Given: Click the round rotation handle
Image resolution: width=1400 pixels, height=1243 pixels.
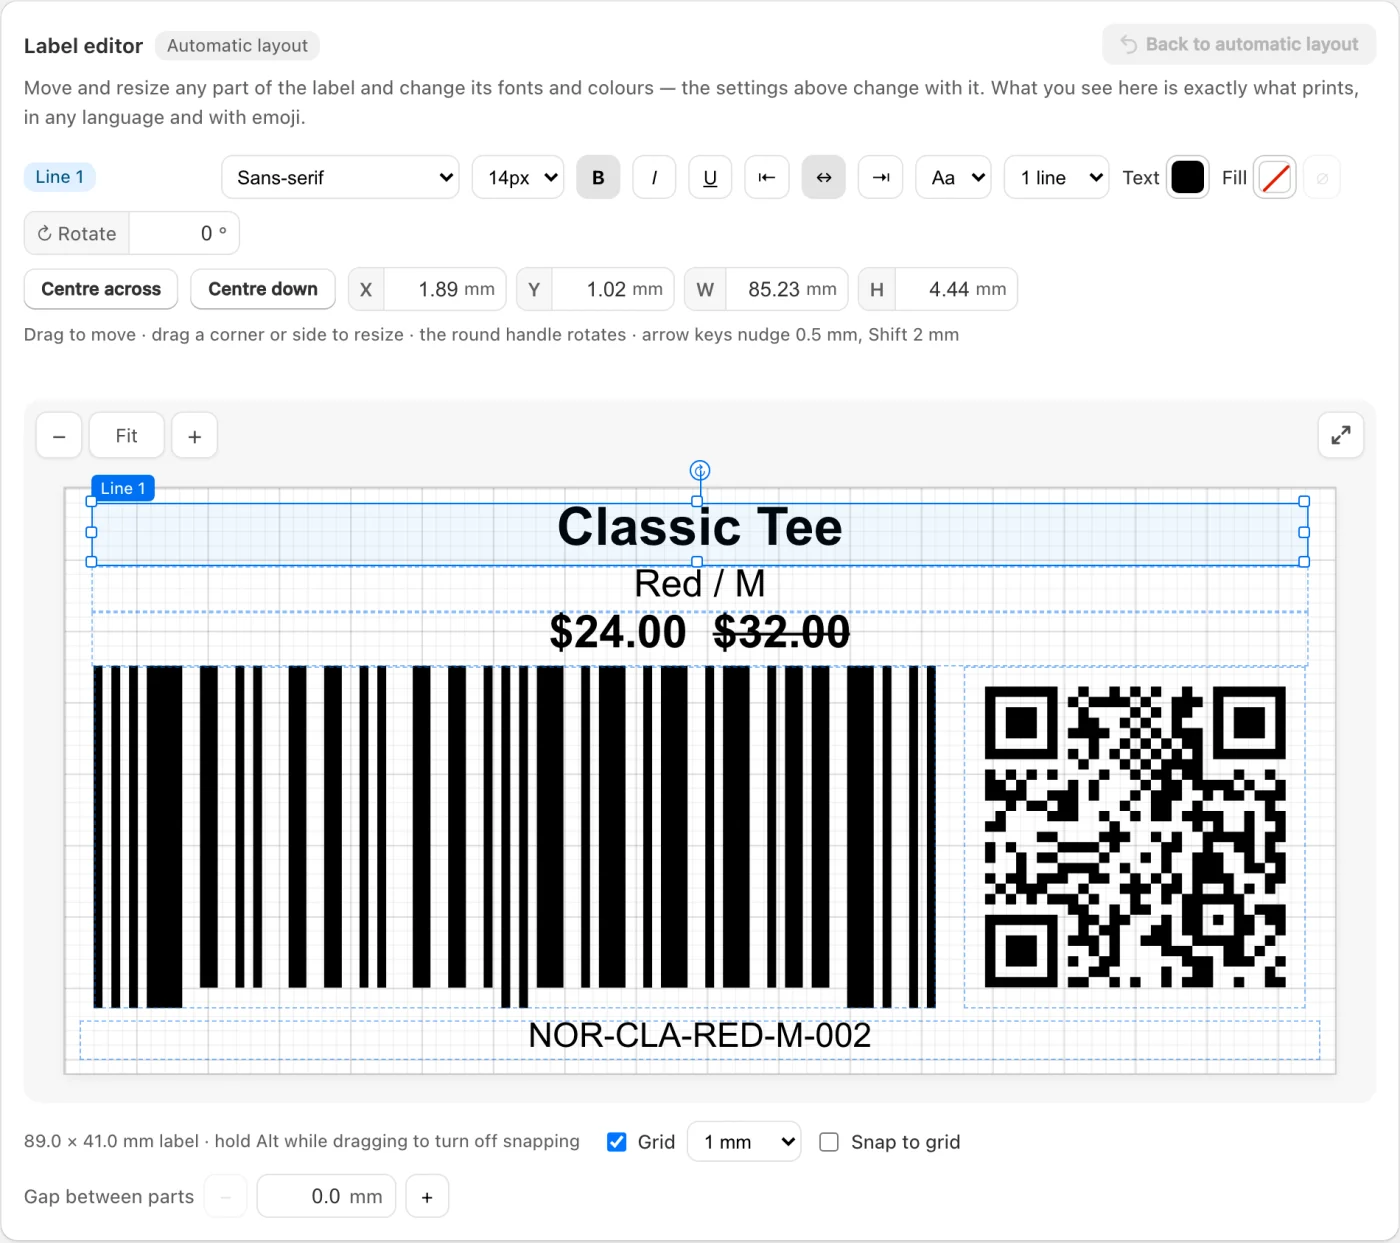Looking at the screenshot, I should 700,470.
